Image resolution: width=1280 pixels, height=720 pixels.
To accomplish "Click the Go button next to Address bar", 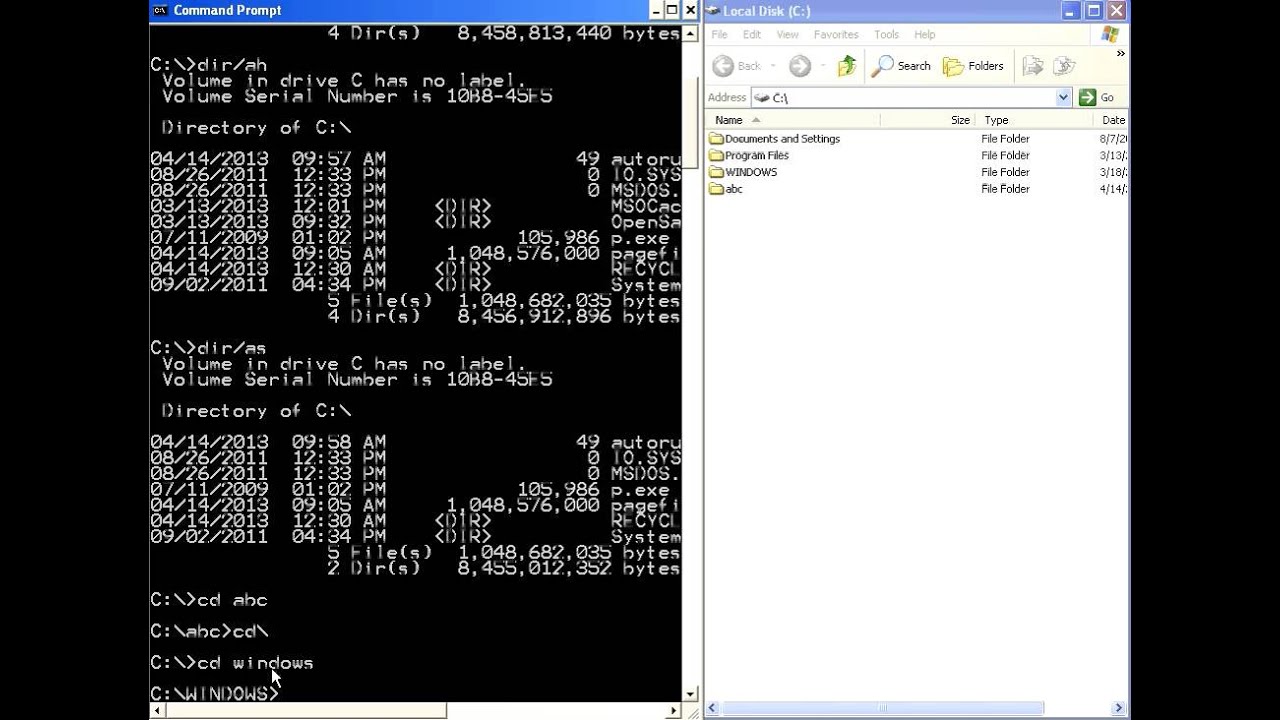I will point(1098,97).
